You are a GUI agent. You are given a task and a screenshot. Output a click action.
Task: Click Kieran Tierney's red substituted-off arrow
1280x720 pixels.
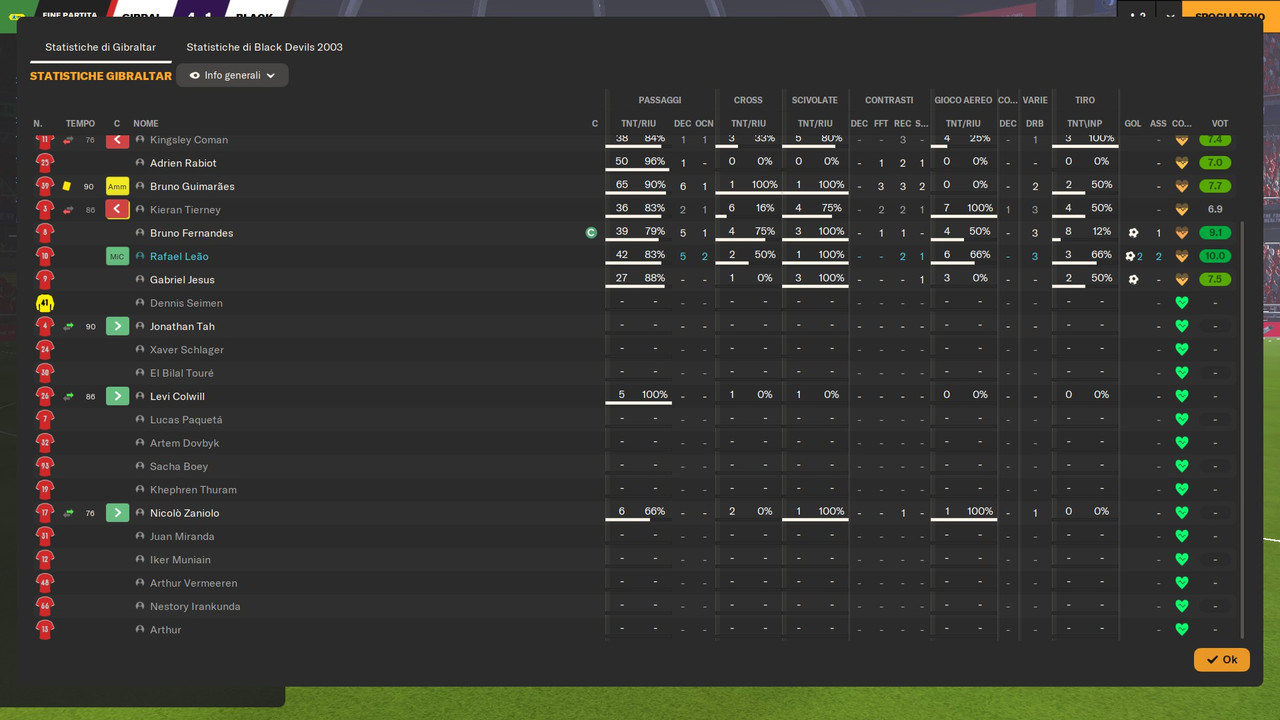pyautogui.click(x=117, y=210)
